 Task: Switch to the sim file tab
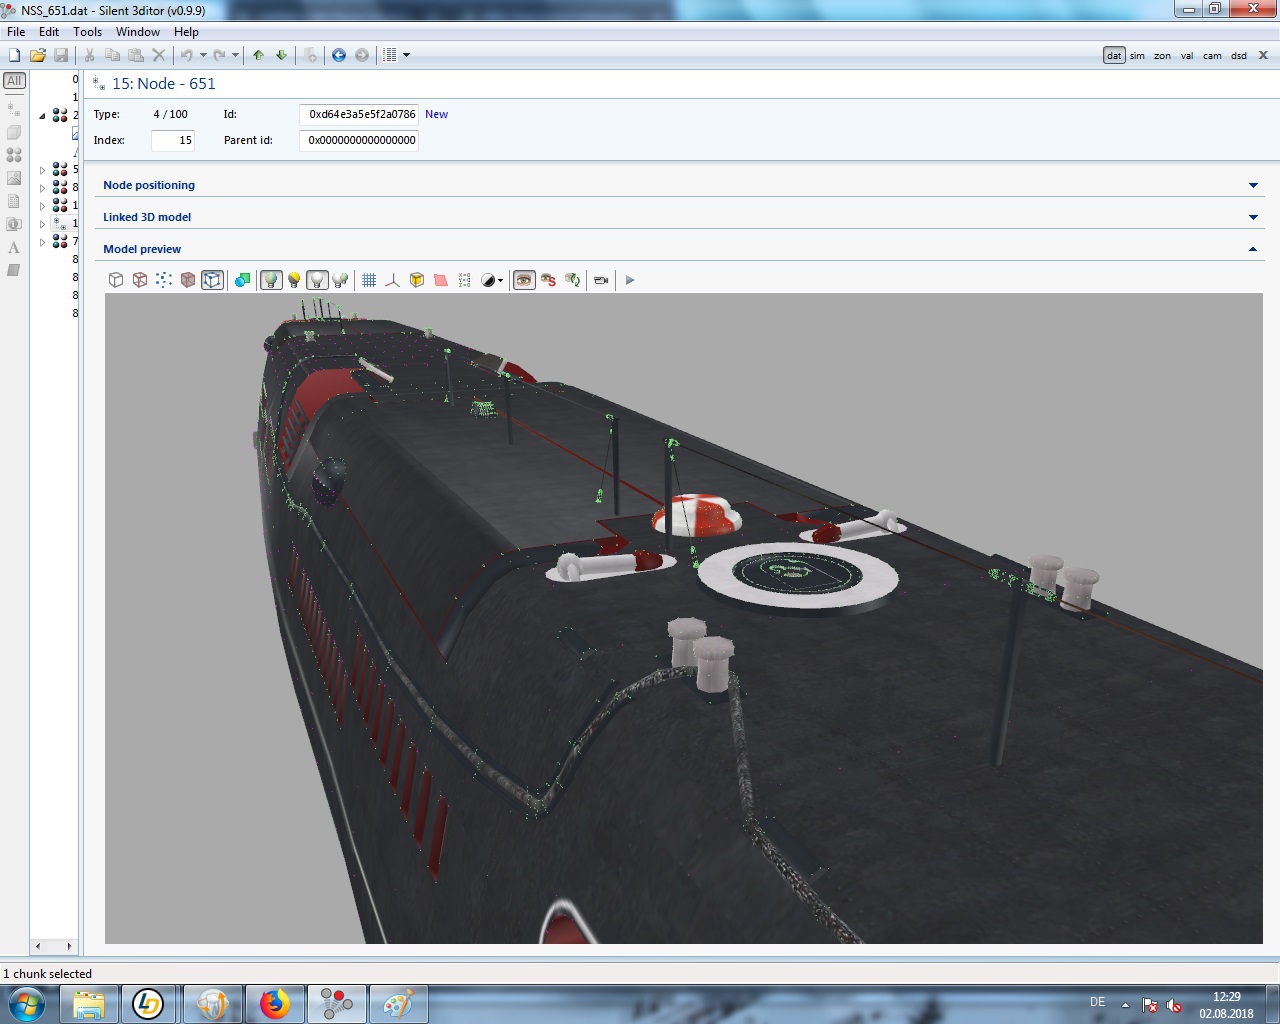(x=1137, y=56)
